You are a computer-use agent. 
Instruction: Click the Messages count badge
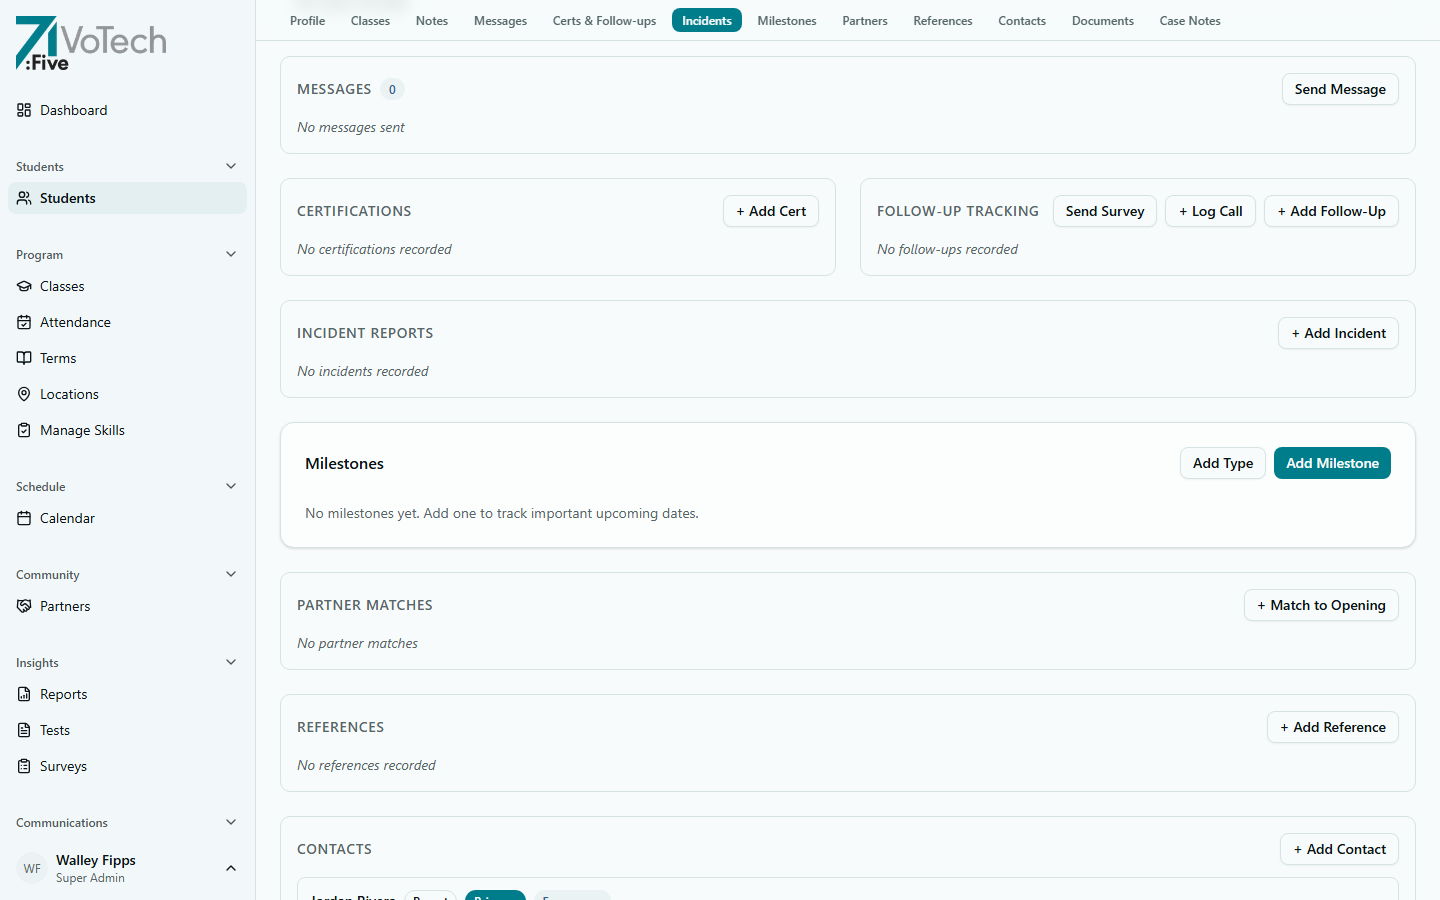tap(392, 89)
